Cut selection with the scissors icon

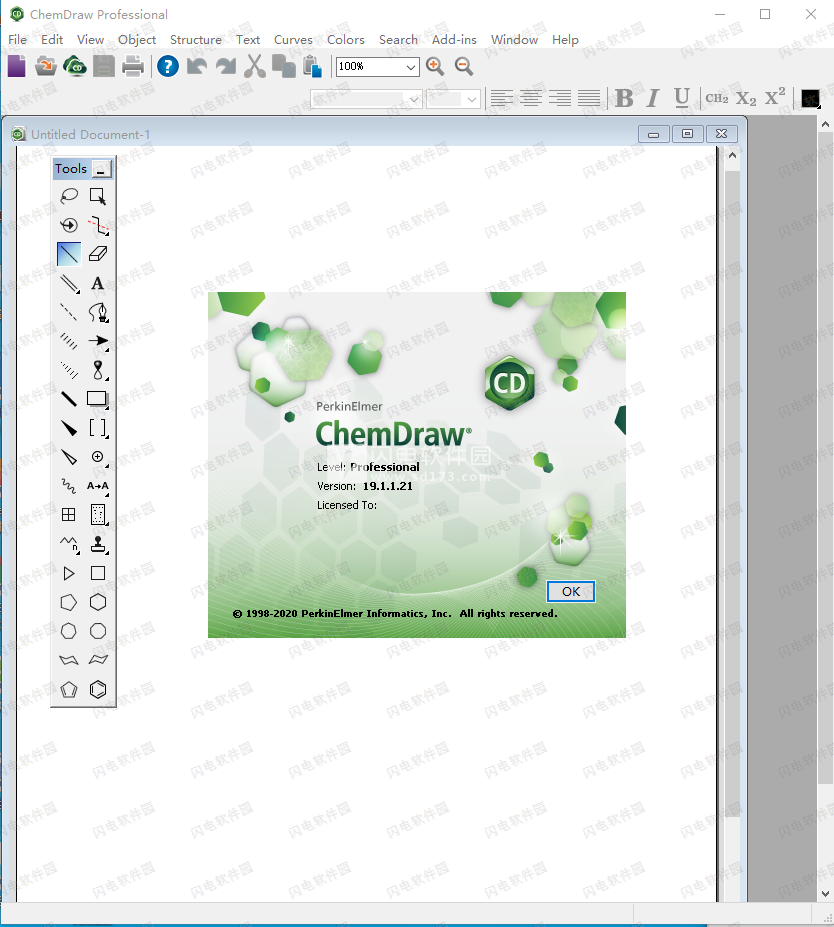[255, 66]
